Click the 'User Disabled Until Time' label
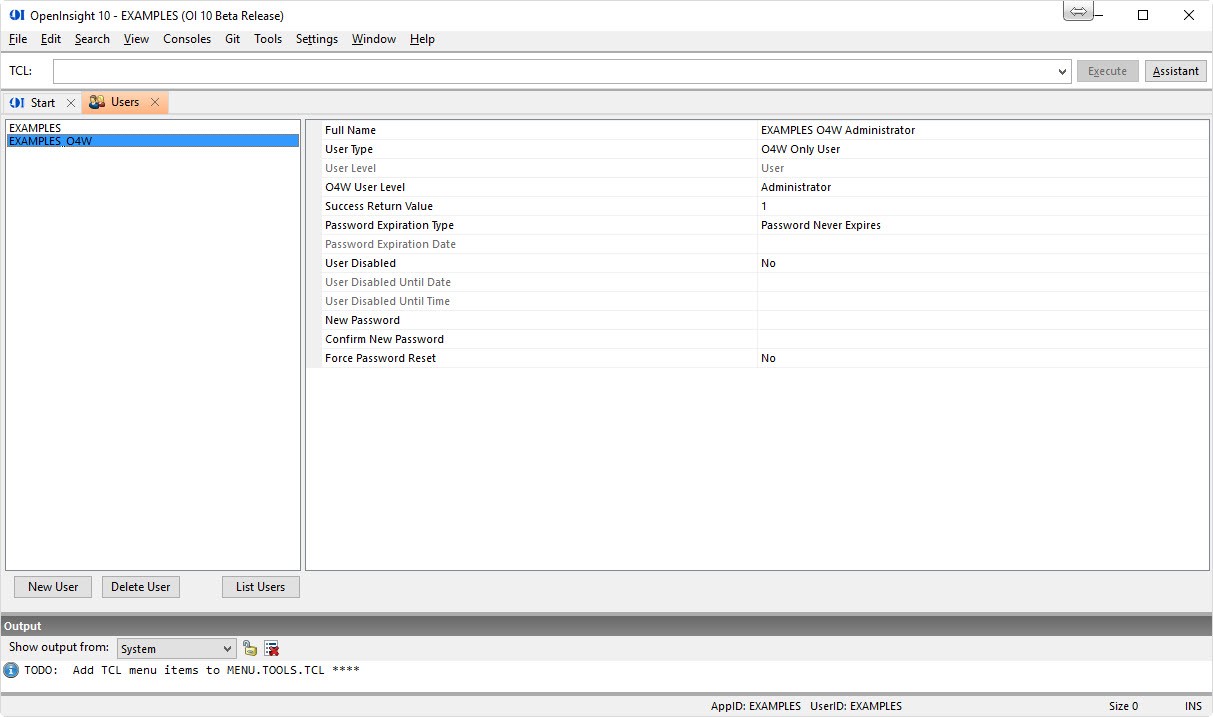The height and width of the screenshot is (717, 1213). (x=387, y=301)
